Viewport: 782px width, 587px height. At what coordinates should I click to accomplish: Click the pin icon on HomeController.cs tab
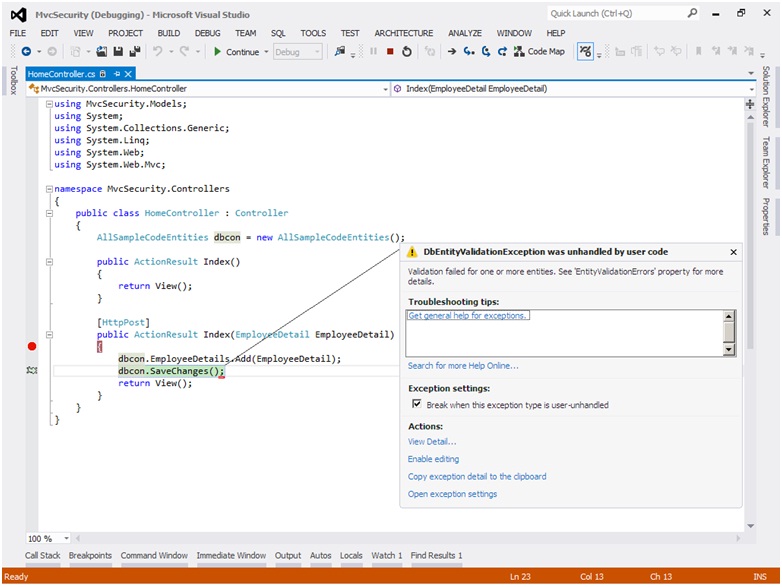[x=117, y=74]
